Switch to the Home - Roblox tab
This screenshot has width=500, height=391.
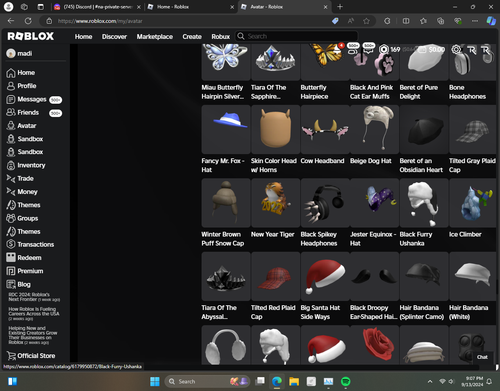pos(190,7)
